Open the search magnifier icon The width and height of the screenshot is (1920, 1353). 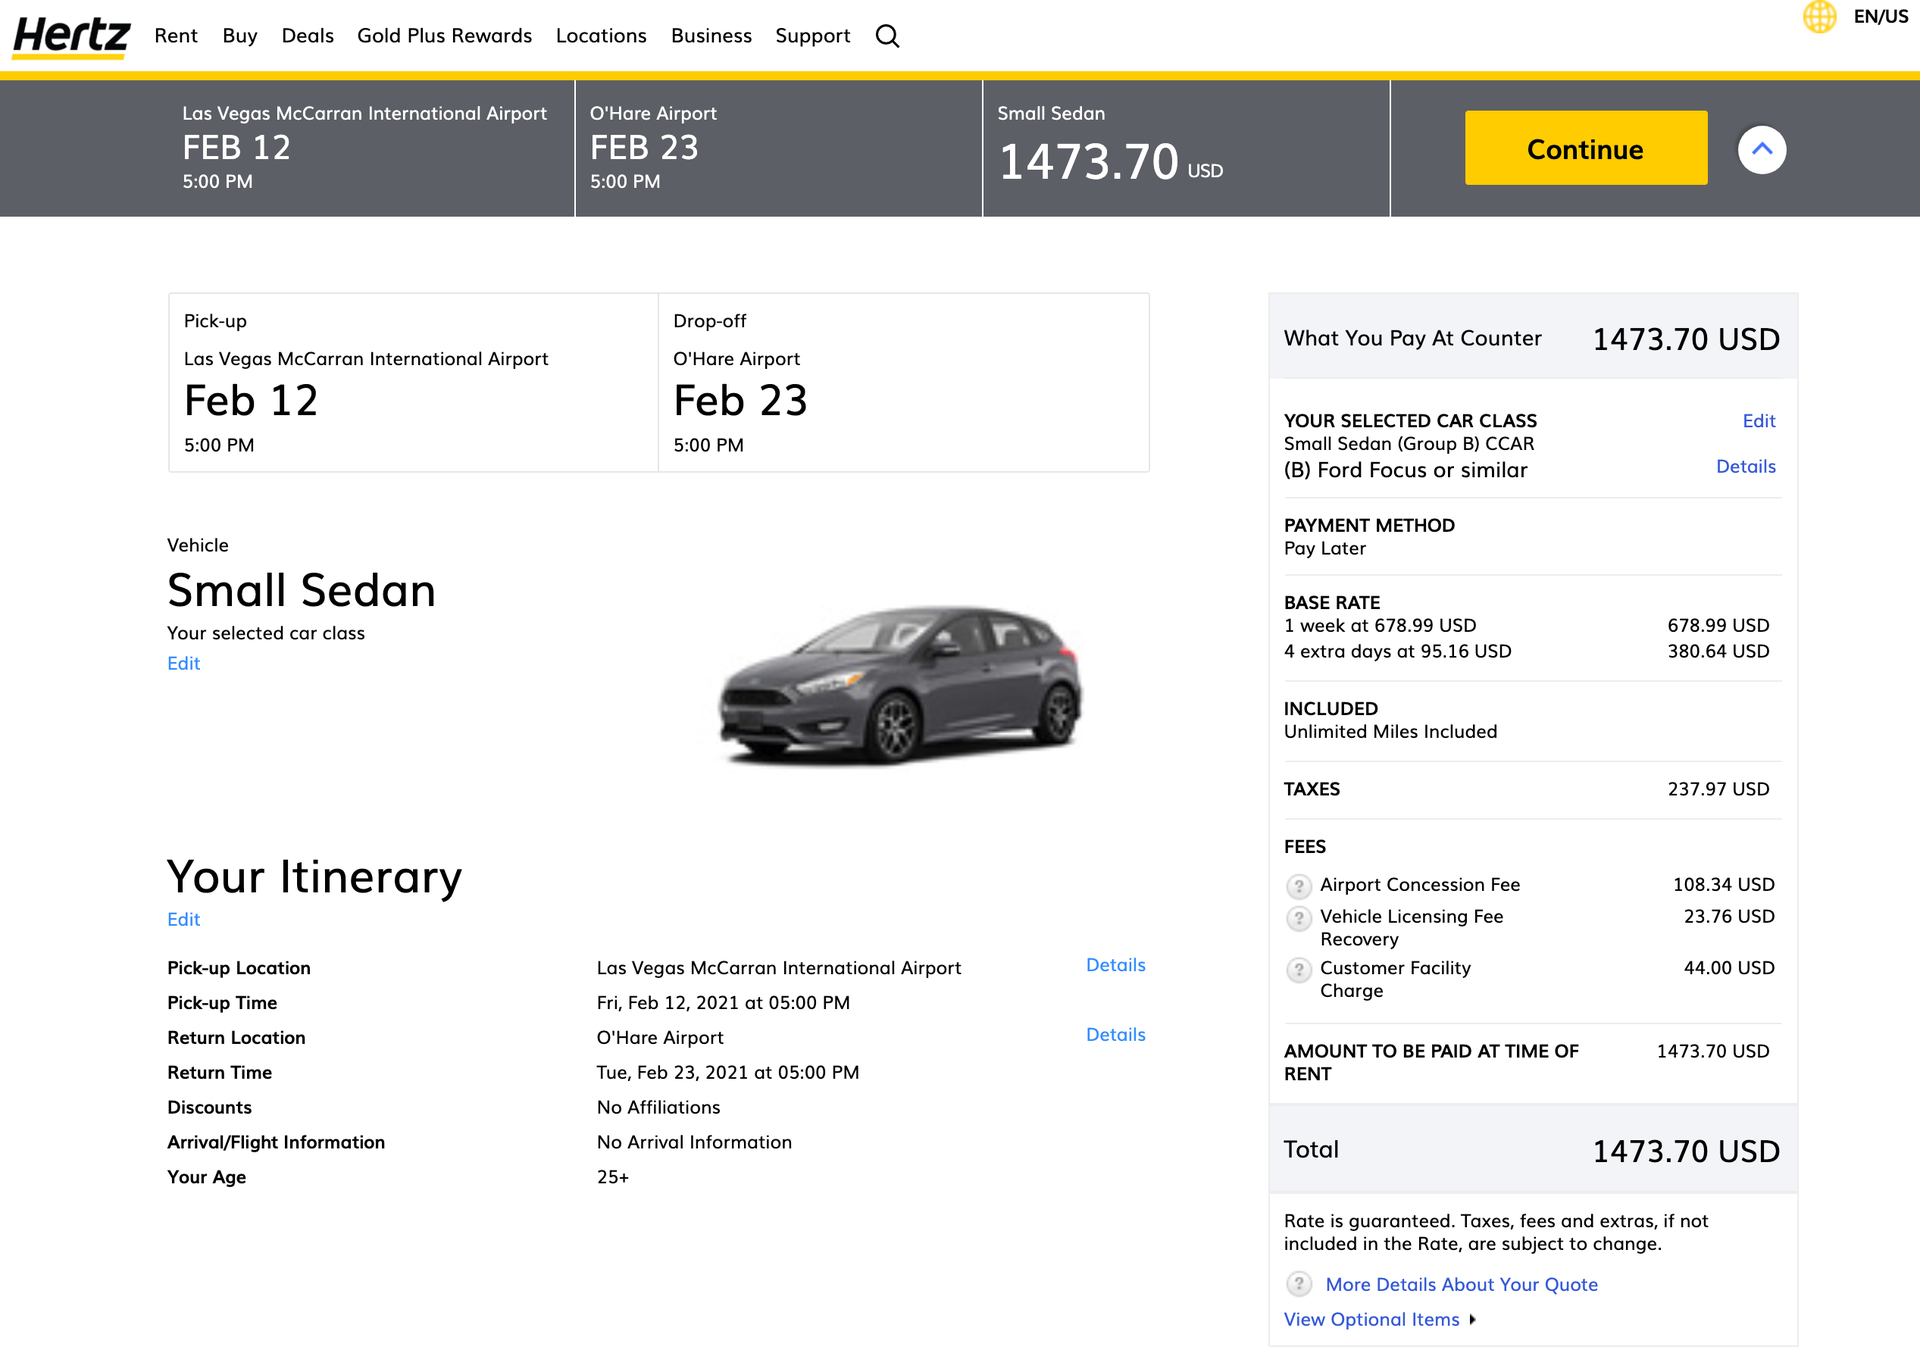tap(887, 36)
